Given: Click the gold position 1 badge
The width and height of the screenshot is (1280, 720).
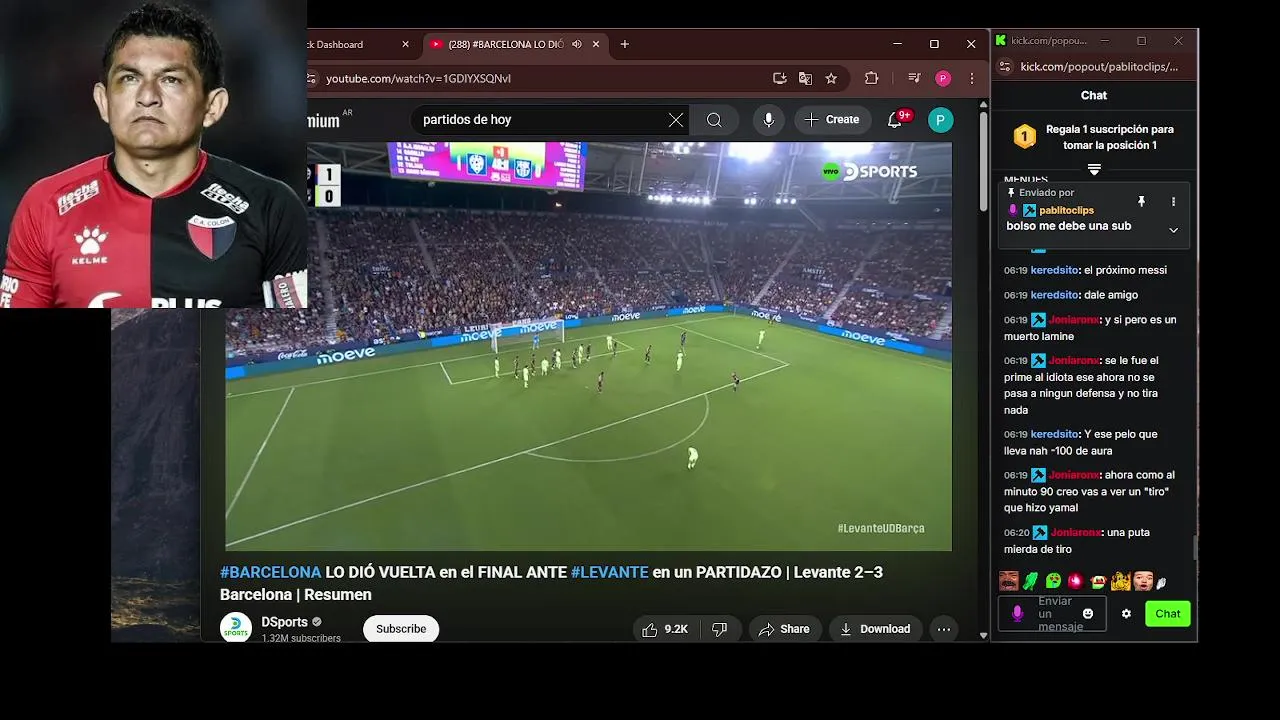Looking at the screenshot, I should click(1024, 136).
